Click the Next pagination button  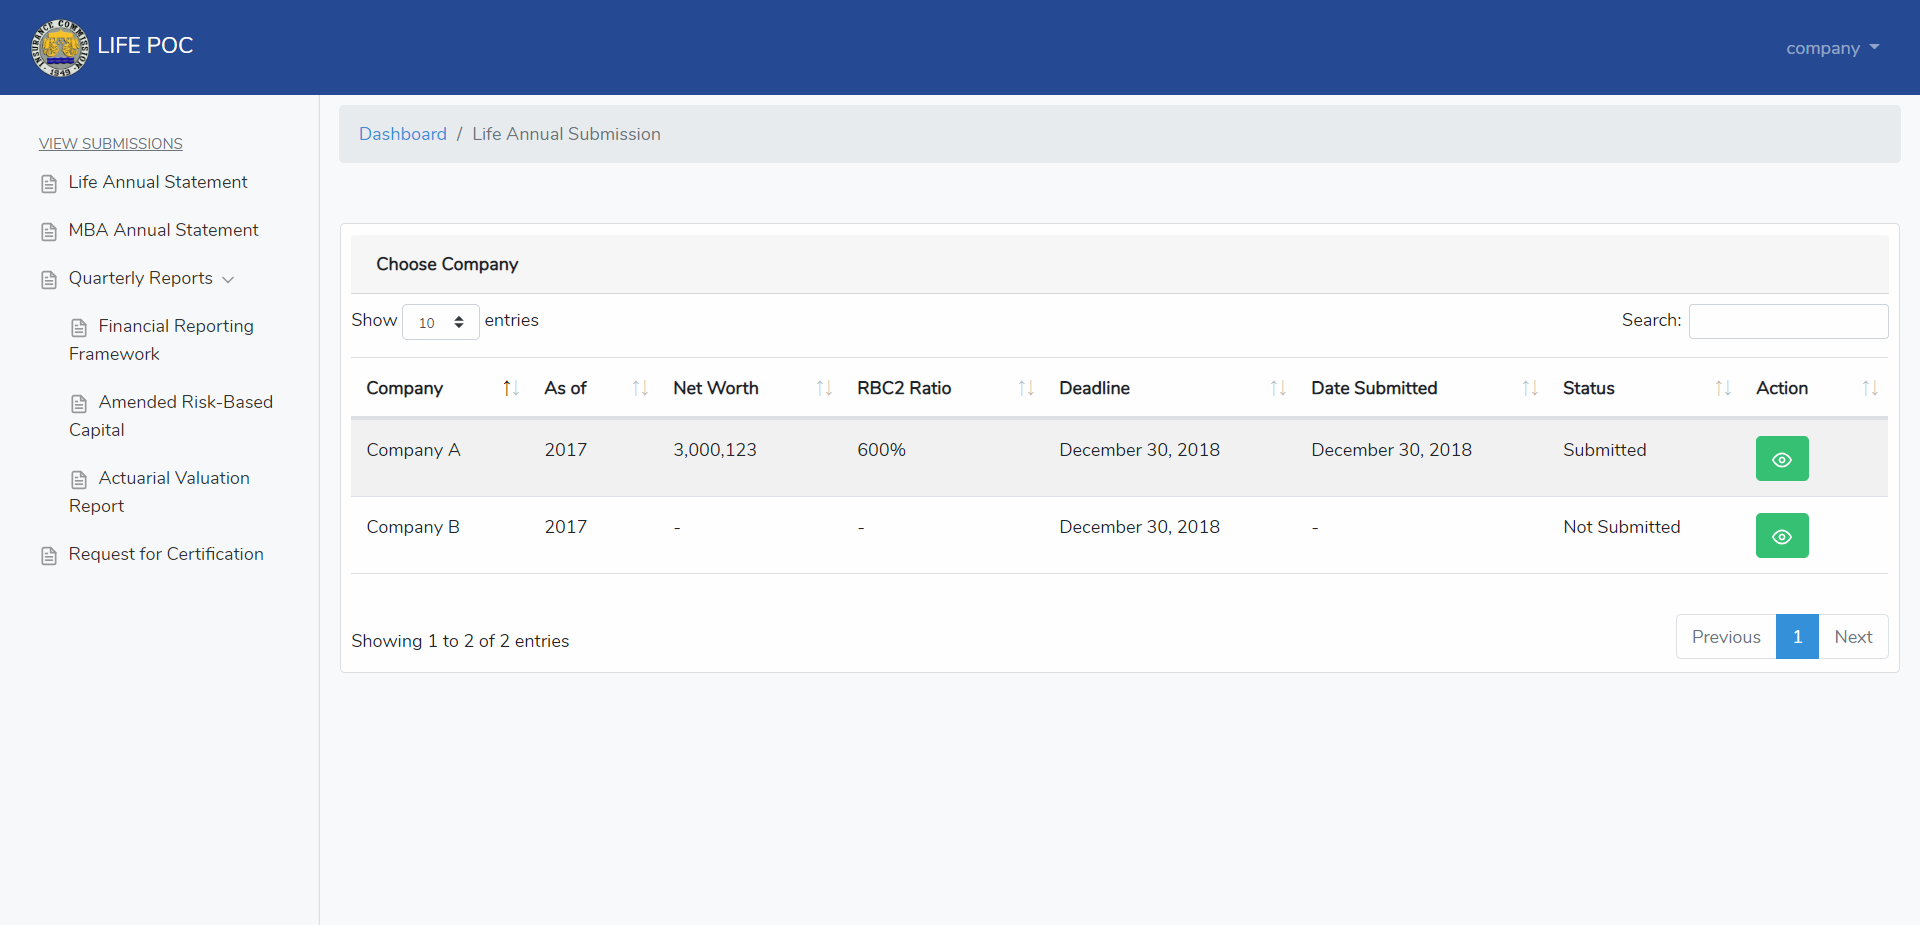click(1853, 637)
